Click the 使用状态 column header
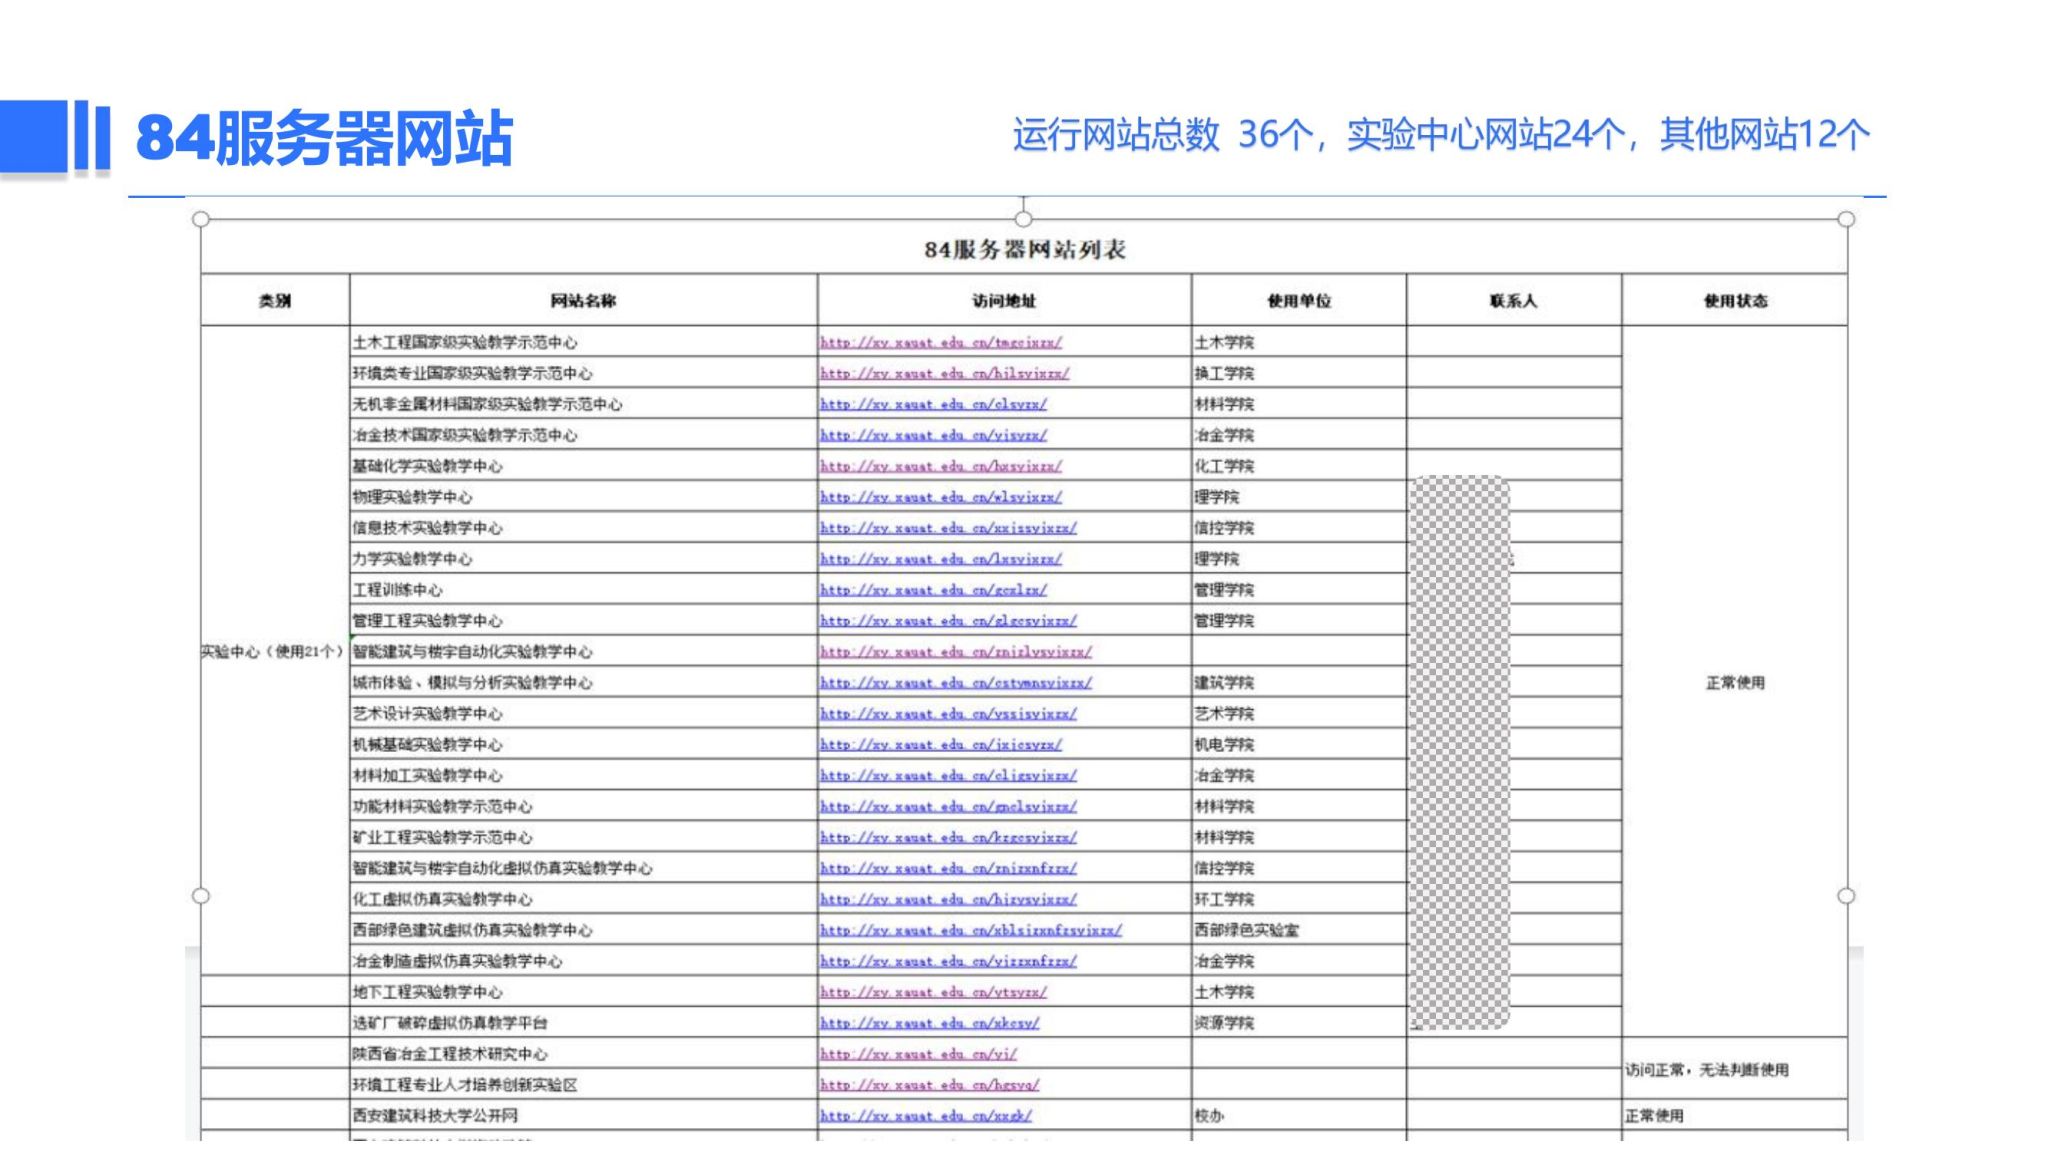The image size is (2048, 1151). 1735,300
